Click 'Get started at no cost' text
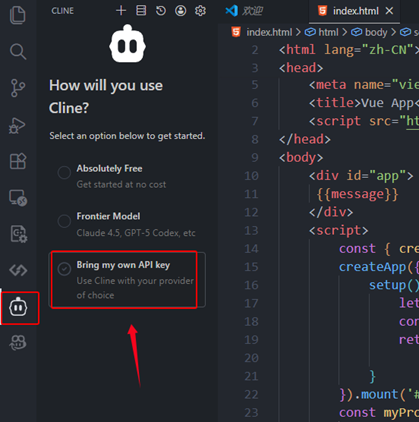The image size is (419, 422). 121,184
